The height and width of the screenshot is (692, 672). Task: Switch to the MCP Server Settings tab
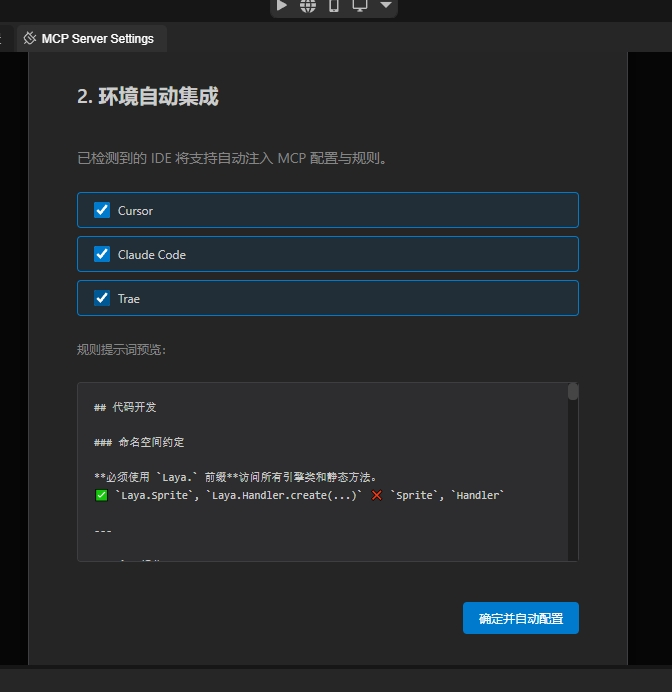pyautogui.click(x=97, y=38)
